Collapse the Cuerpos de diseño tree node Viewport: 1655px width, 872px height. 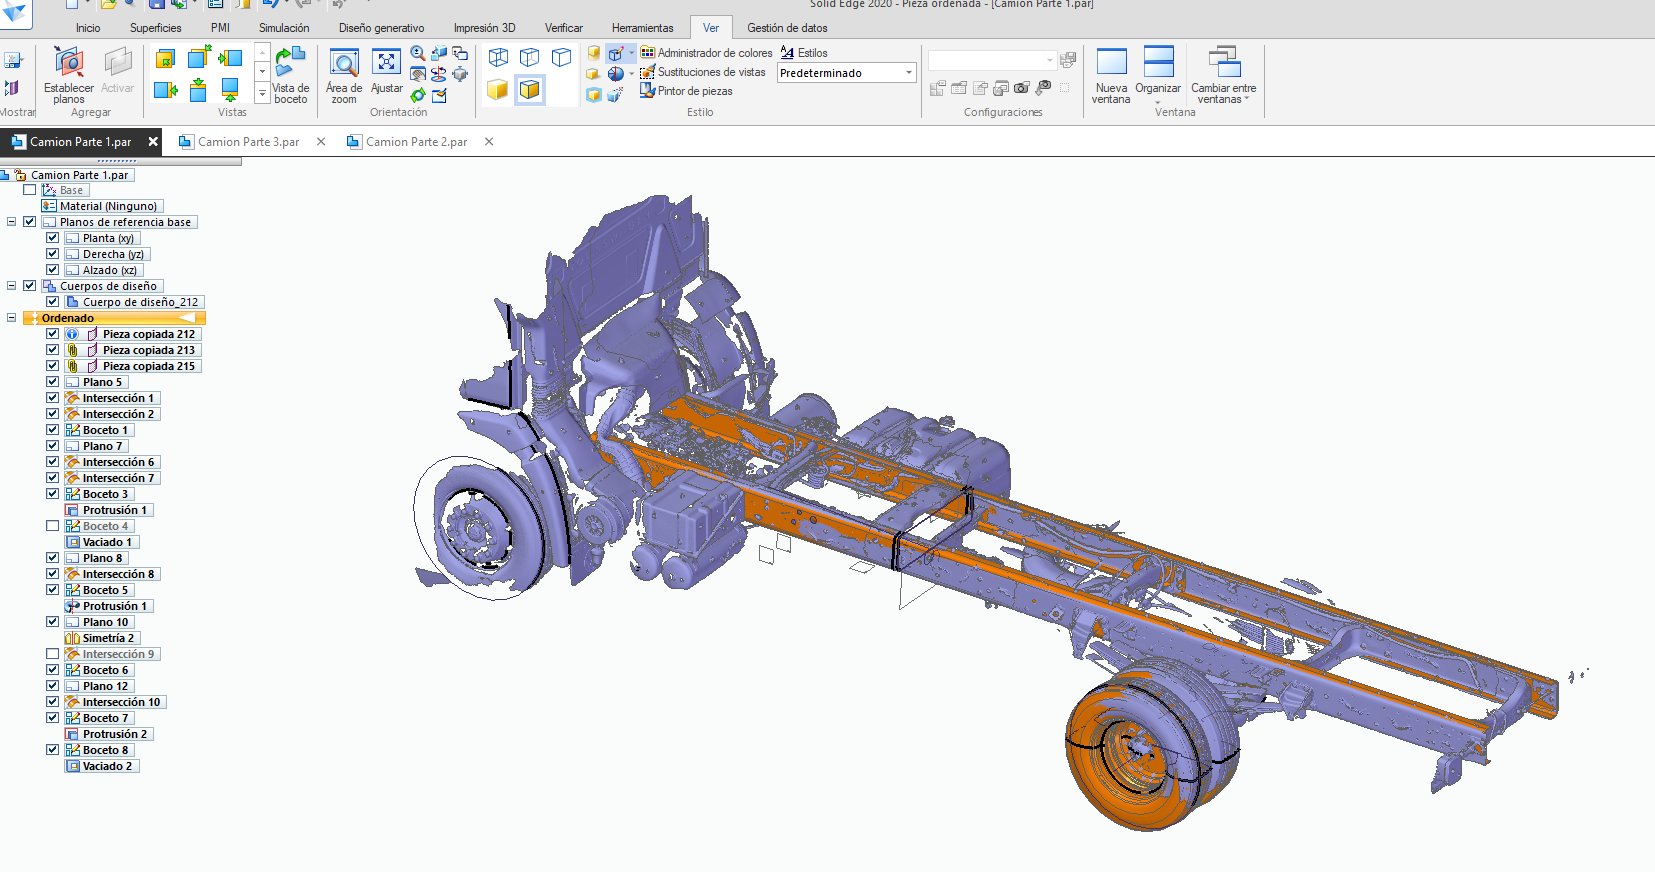tap(12, 286)
